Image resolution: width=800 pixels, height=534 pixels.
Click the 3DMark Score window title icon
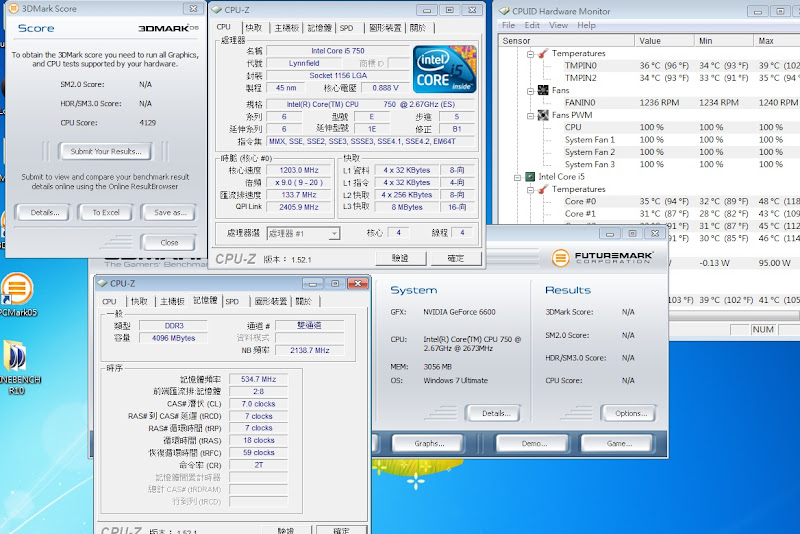(x=14, y=9)
